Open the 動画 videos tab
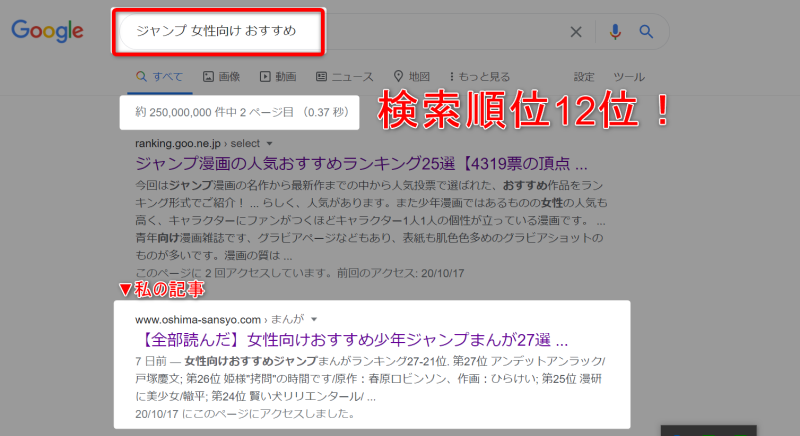This screenshot has height=436, width=800. pos(278,76)
